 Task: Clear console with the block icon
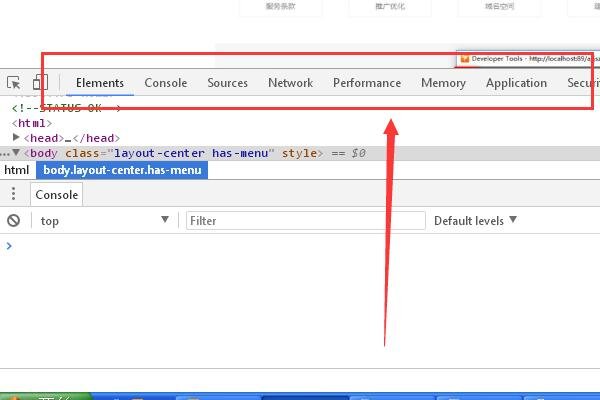coord(14,221)
